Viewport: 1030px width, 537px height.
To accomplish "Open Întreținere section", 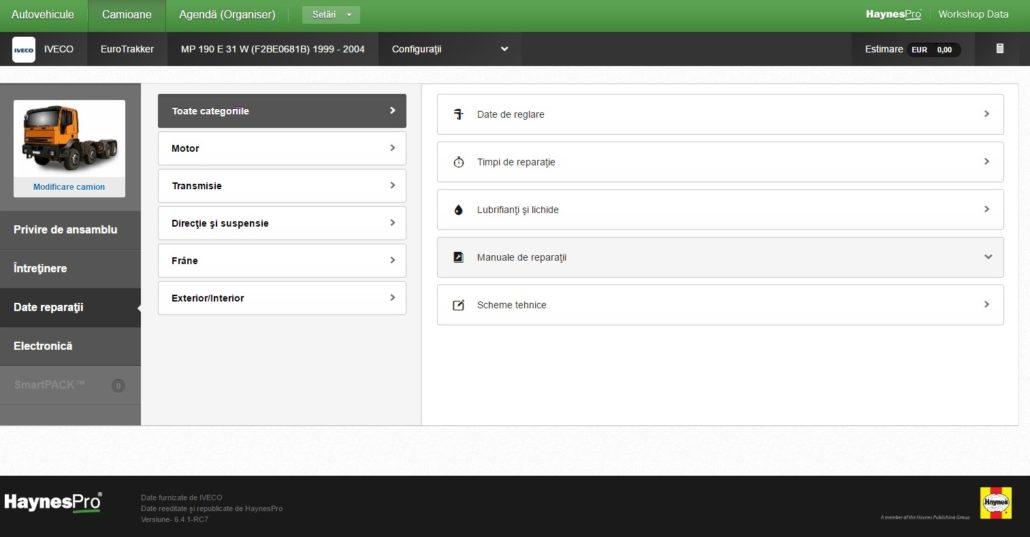I will click(70, 268).
